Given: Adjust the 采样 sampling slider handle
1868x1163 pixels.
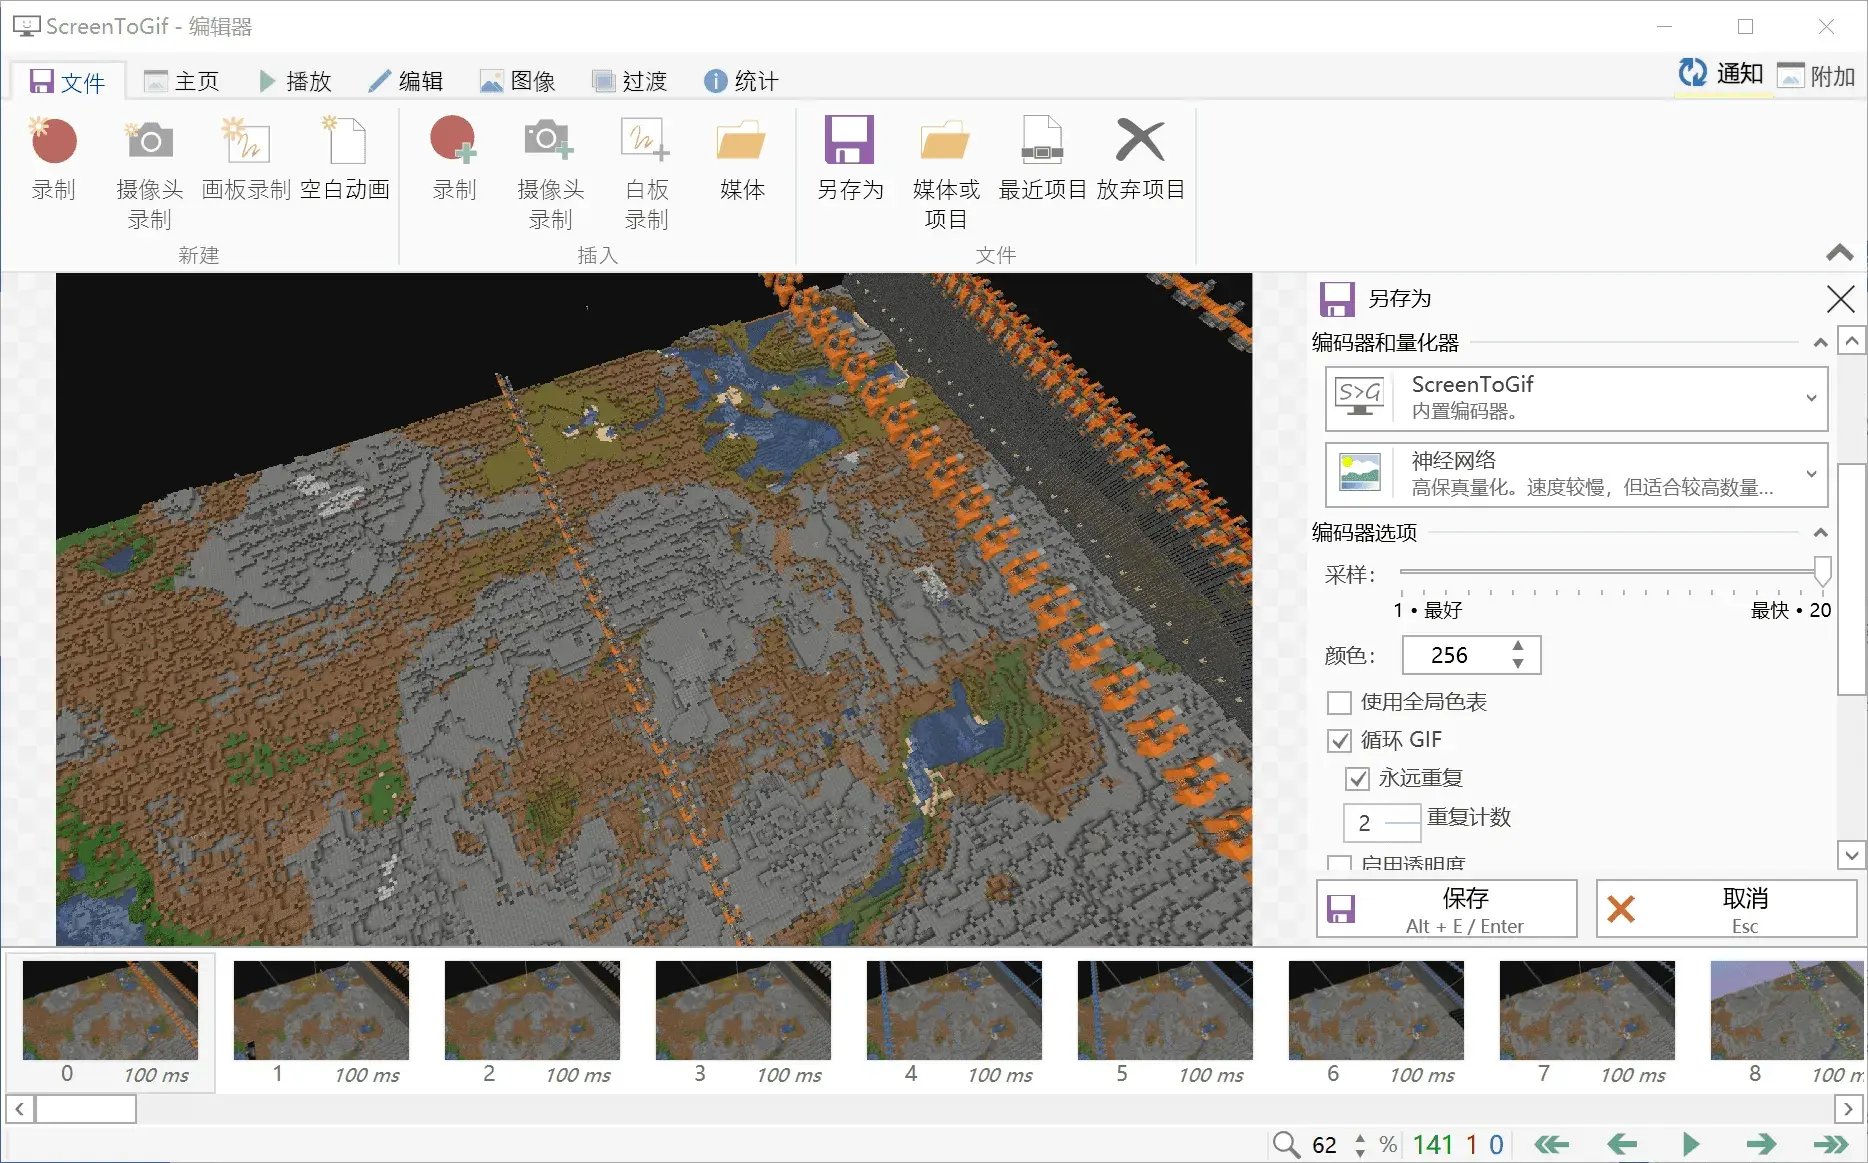Looking at the screenshot, I should [1823, 571].
